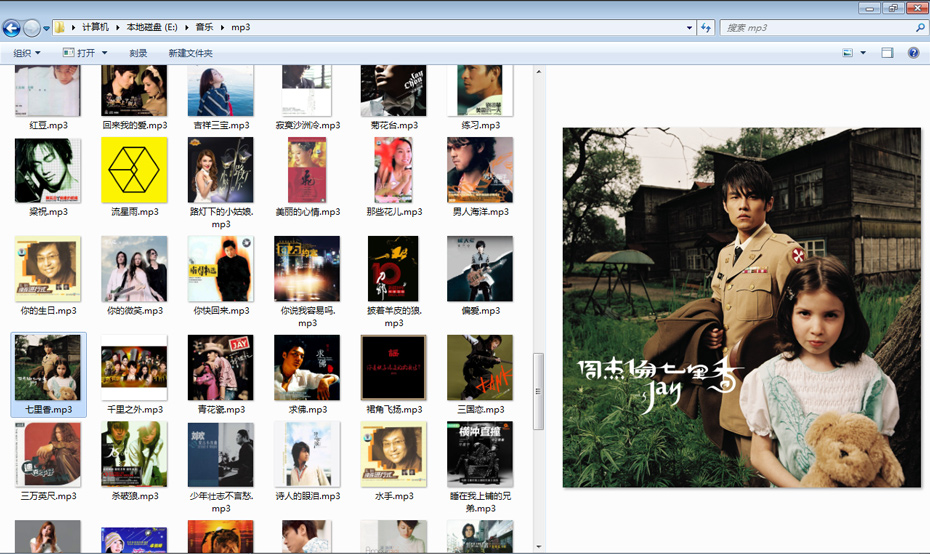Select the 少年壮志不言愁.mp3 cover
Screen dimensions: 930x554
tap(221, 454)
